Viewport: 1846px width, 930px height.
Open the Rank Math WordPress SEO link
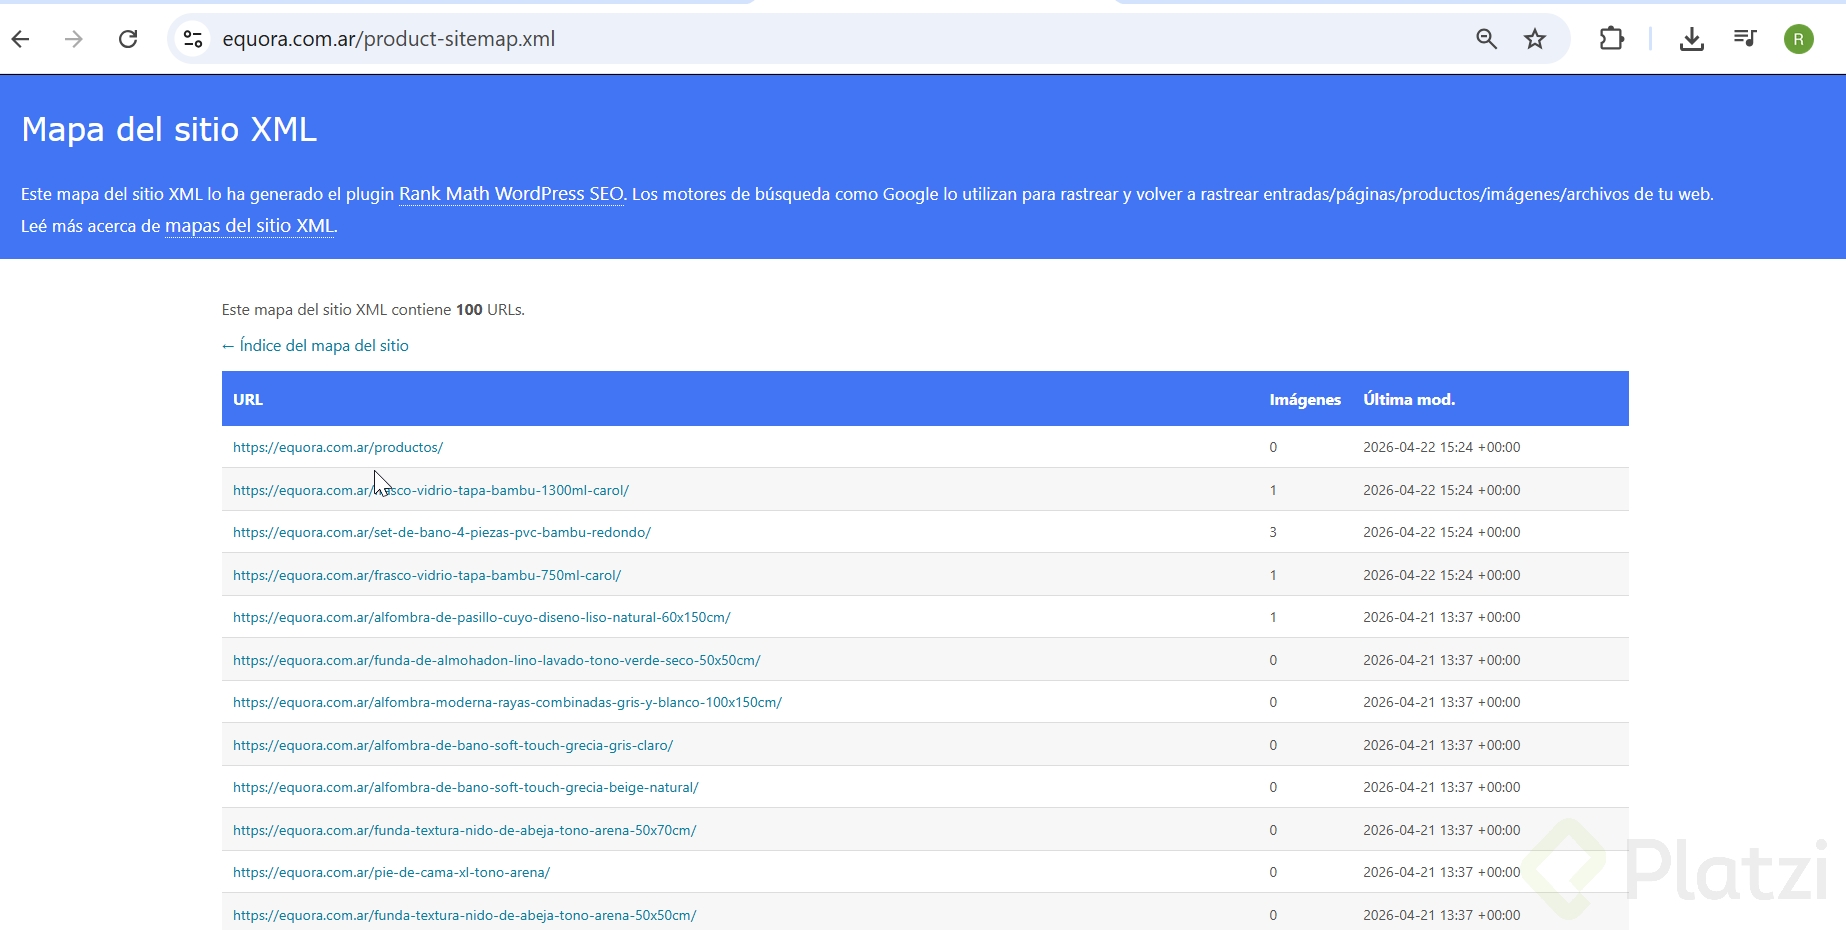(x=511, y=194)
